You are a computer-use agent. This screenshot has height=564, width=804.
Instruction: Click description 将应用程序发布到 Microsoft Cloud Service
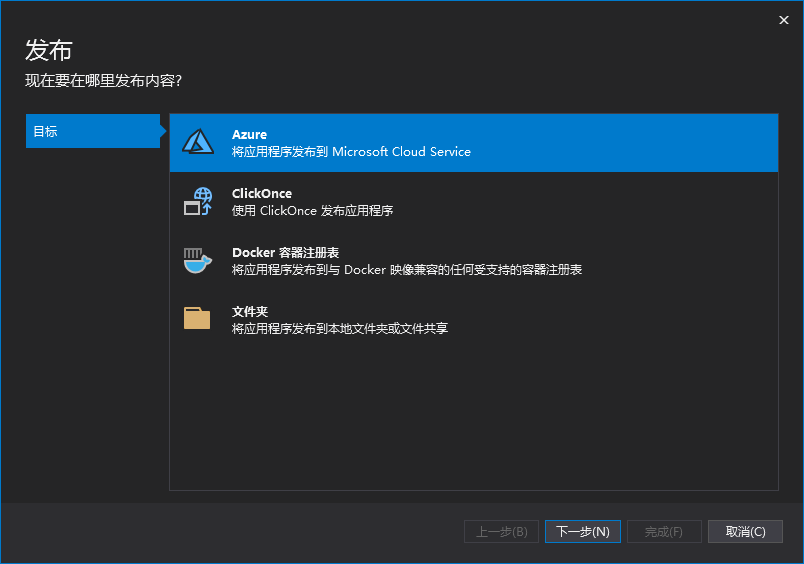coord(351,152)
